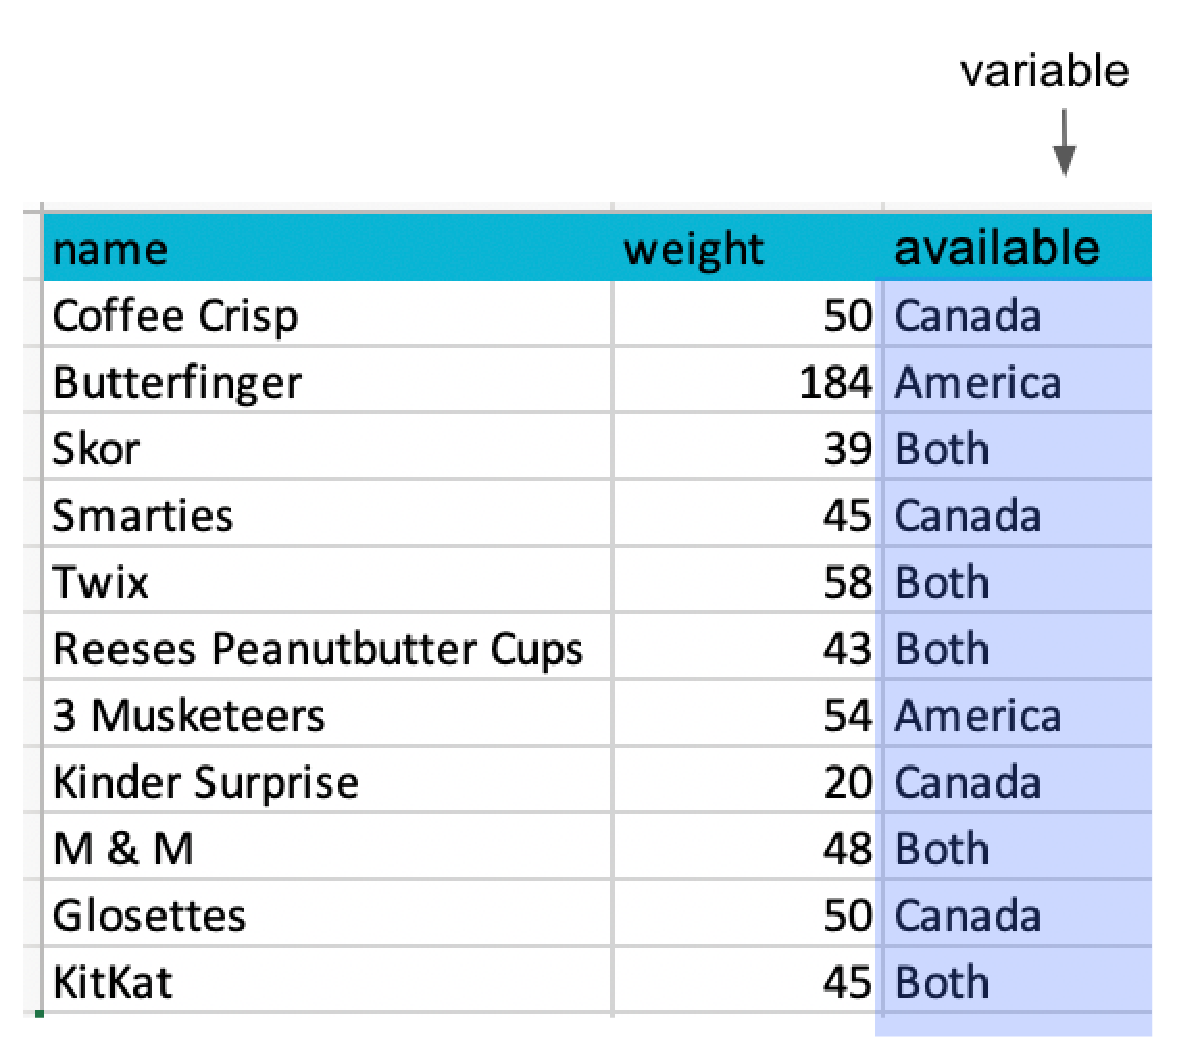Select the 3 Musketeers cell
Image resolution: width=1200 pixels, height=1059 pixels.
tap(189, 716)
